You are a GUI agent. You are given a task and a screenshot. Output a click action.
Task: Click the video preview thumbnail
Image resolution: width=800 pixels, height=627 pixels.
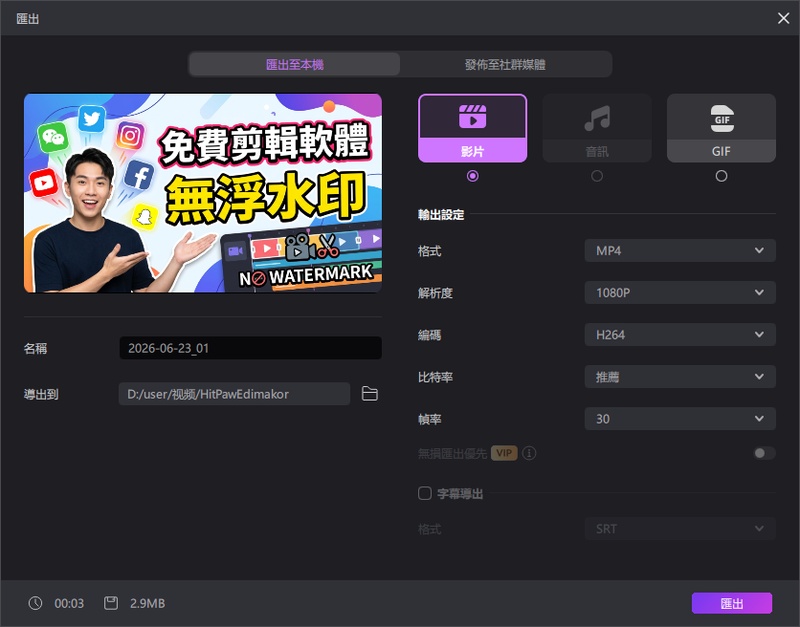[203, 193]
